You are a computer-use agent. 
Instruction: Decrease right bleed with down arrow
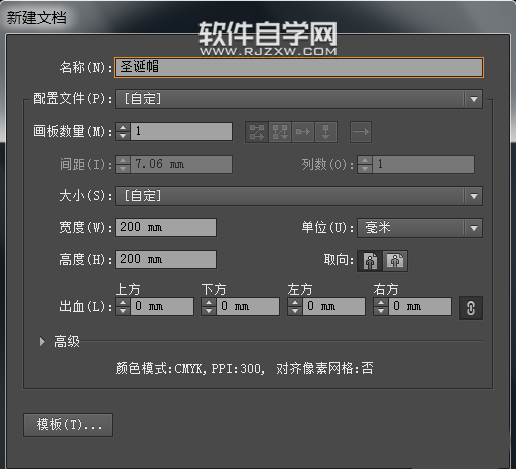[x=381, y=311]
